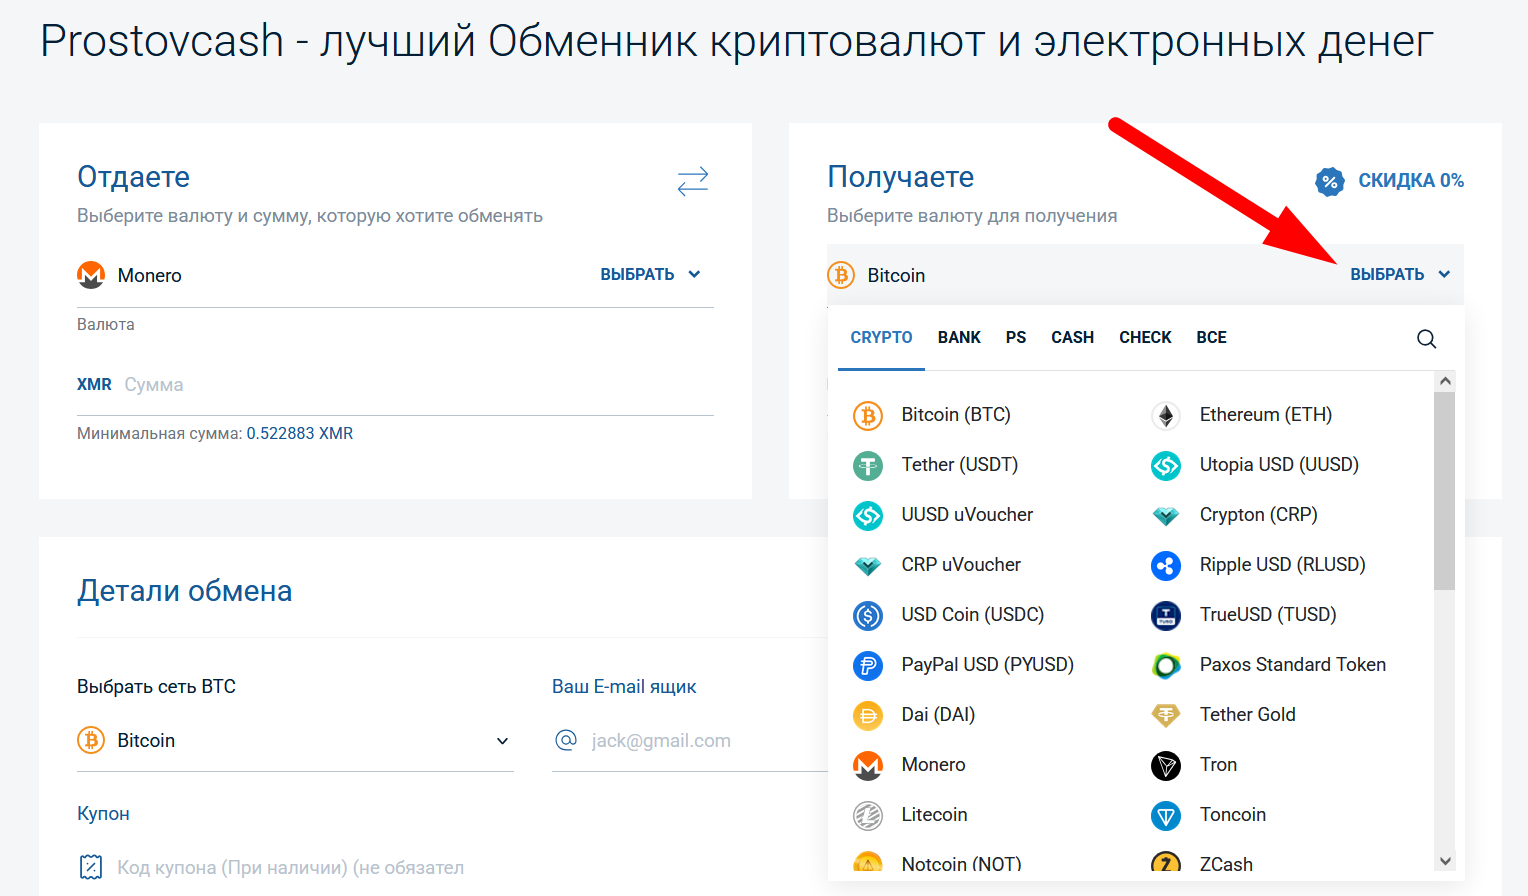Open the CASH tab

tap(1072, 338)
